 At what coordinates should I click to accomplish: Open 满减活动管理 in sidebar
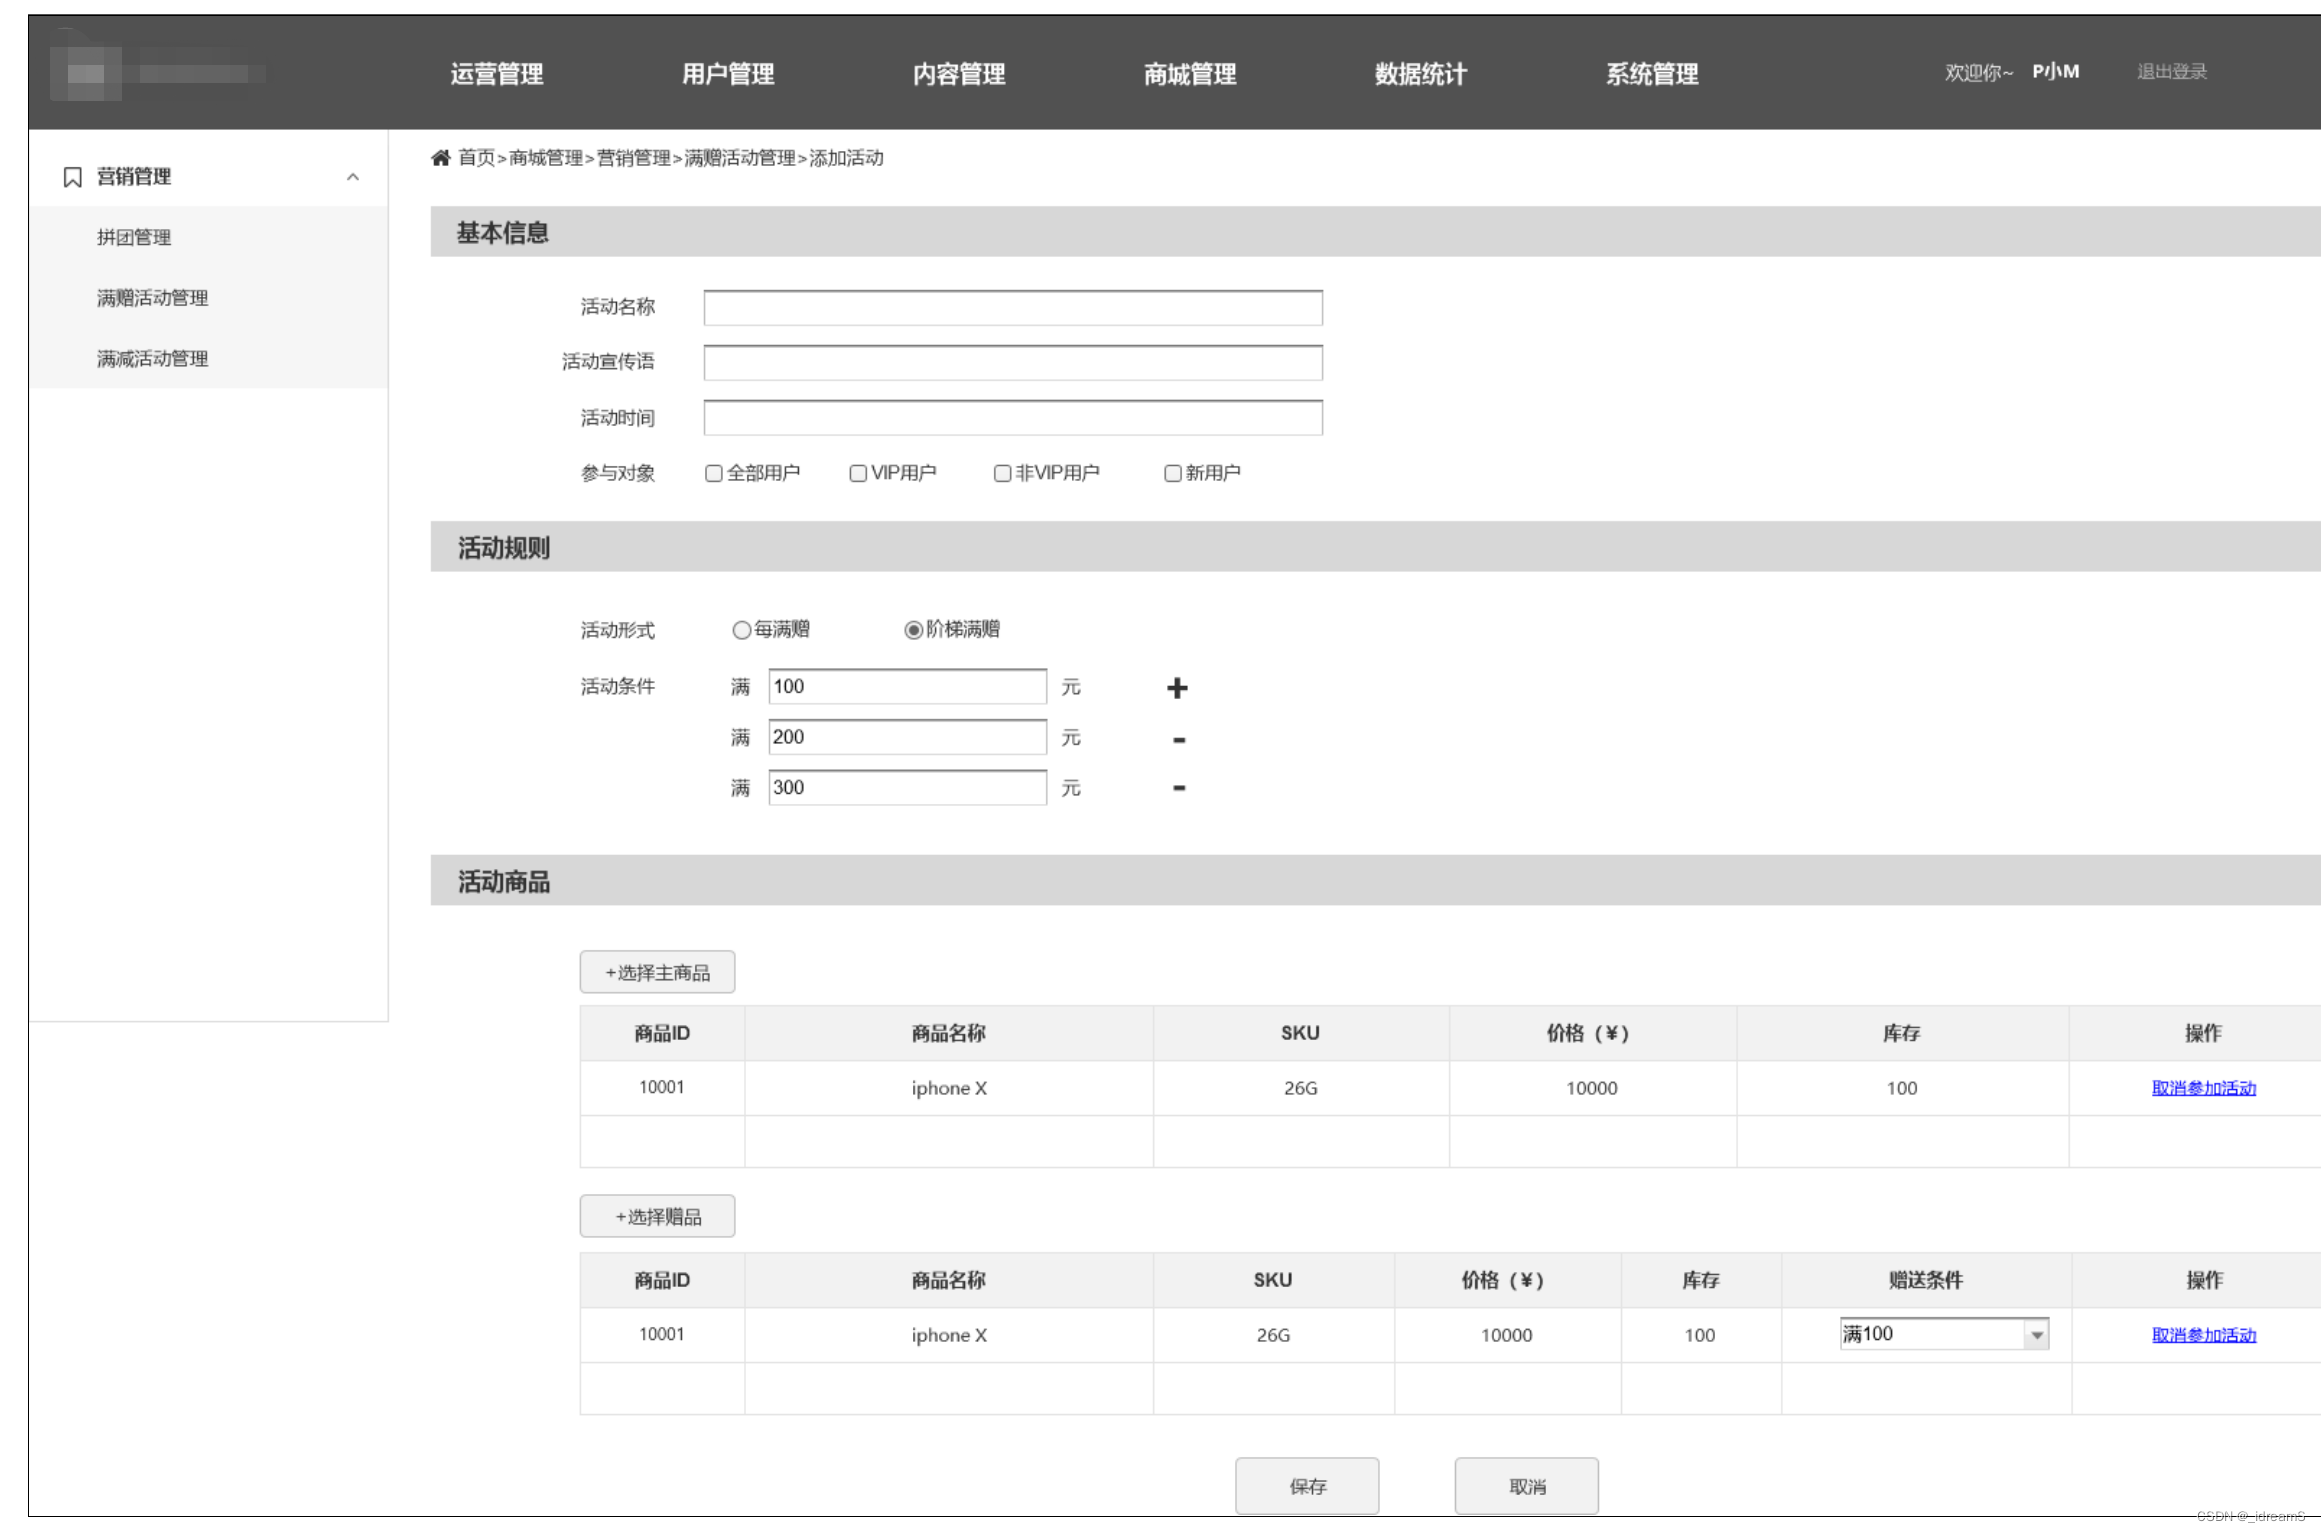tap(152, 359)
